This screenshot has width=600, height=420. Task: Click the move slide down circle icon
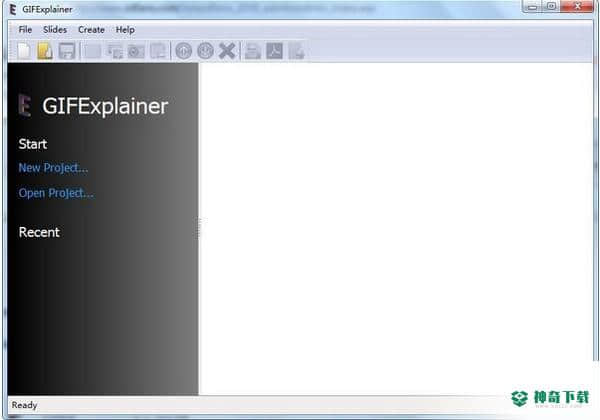coord(205,51)
